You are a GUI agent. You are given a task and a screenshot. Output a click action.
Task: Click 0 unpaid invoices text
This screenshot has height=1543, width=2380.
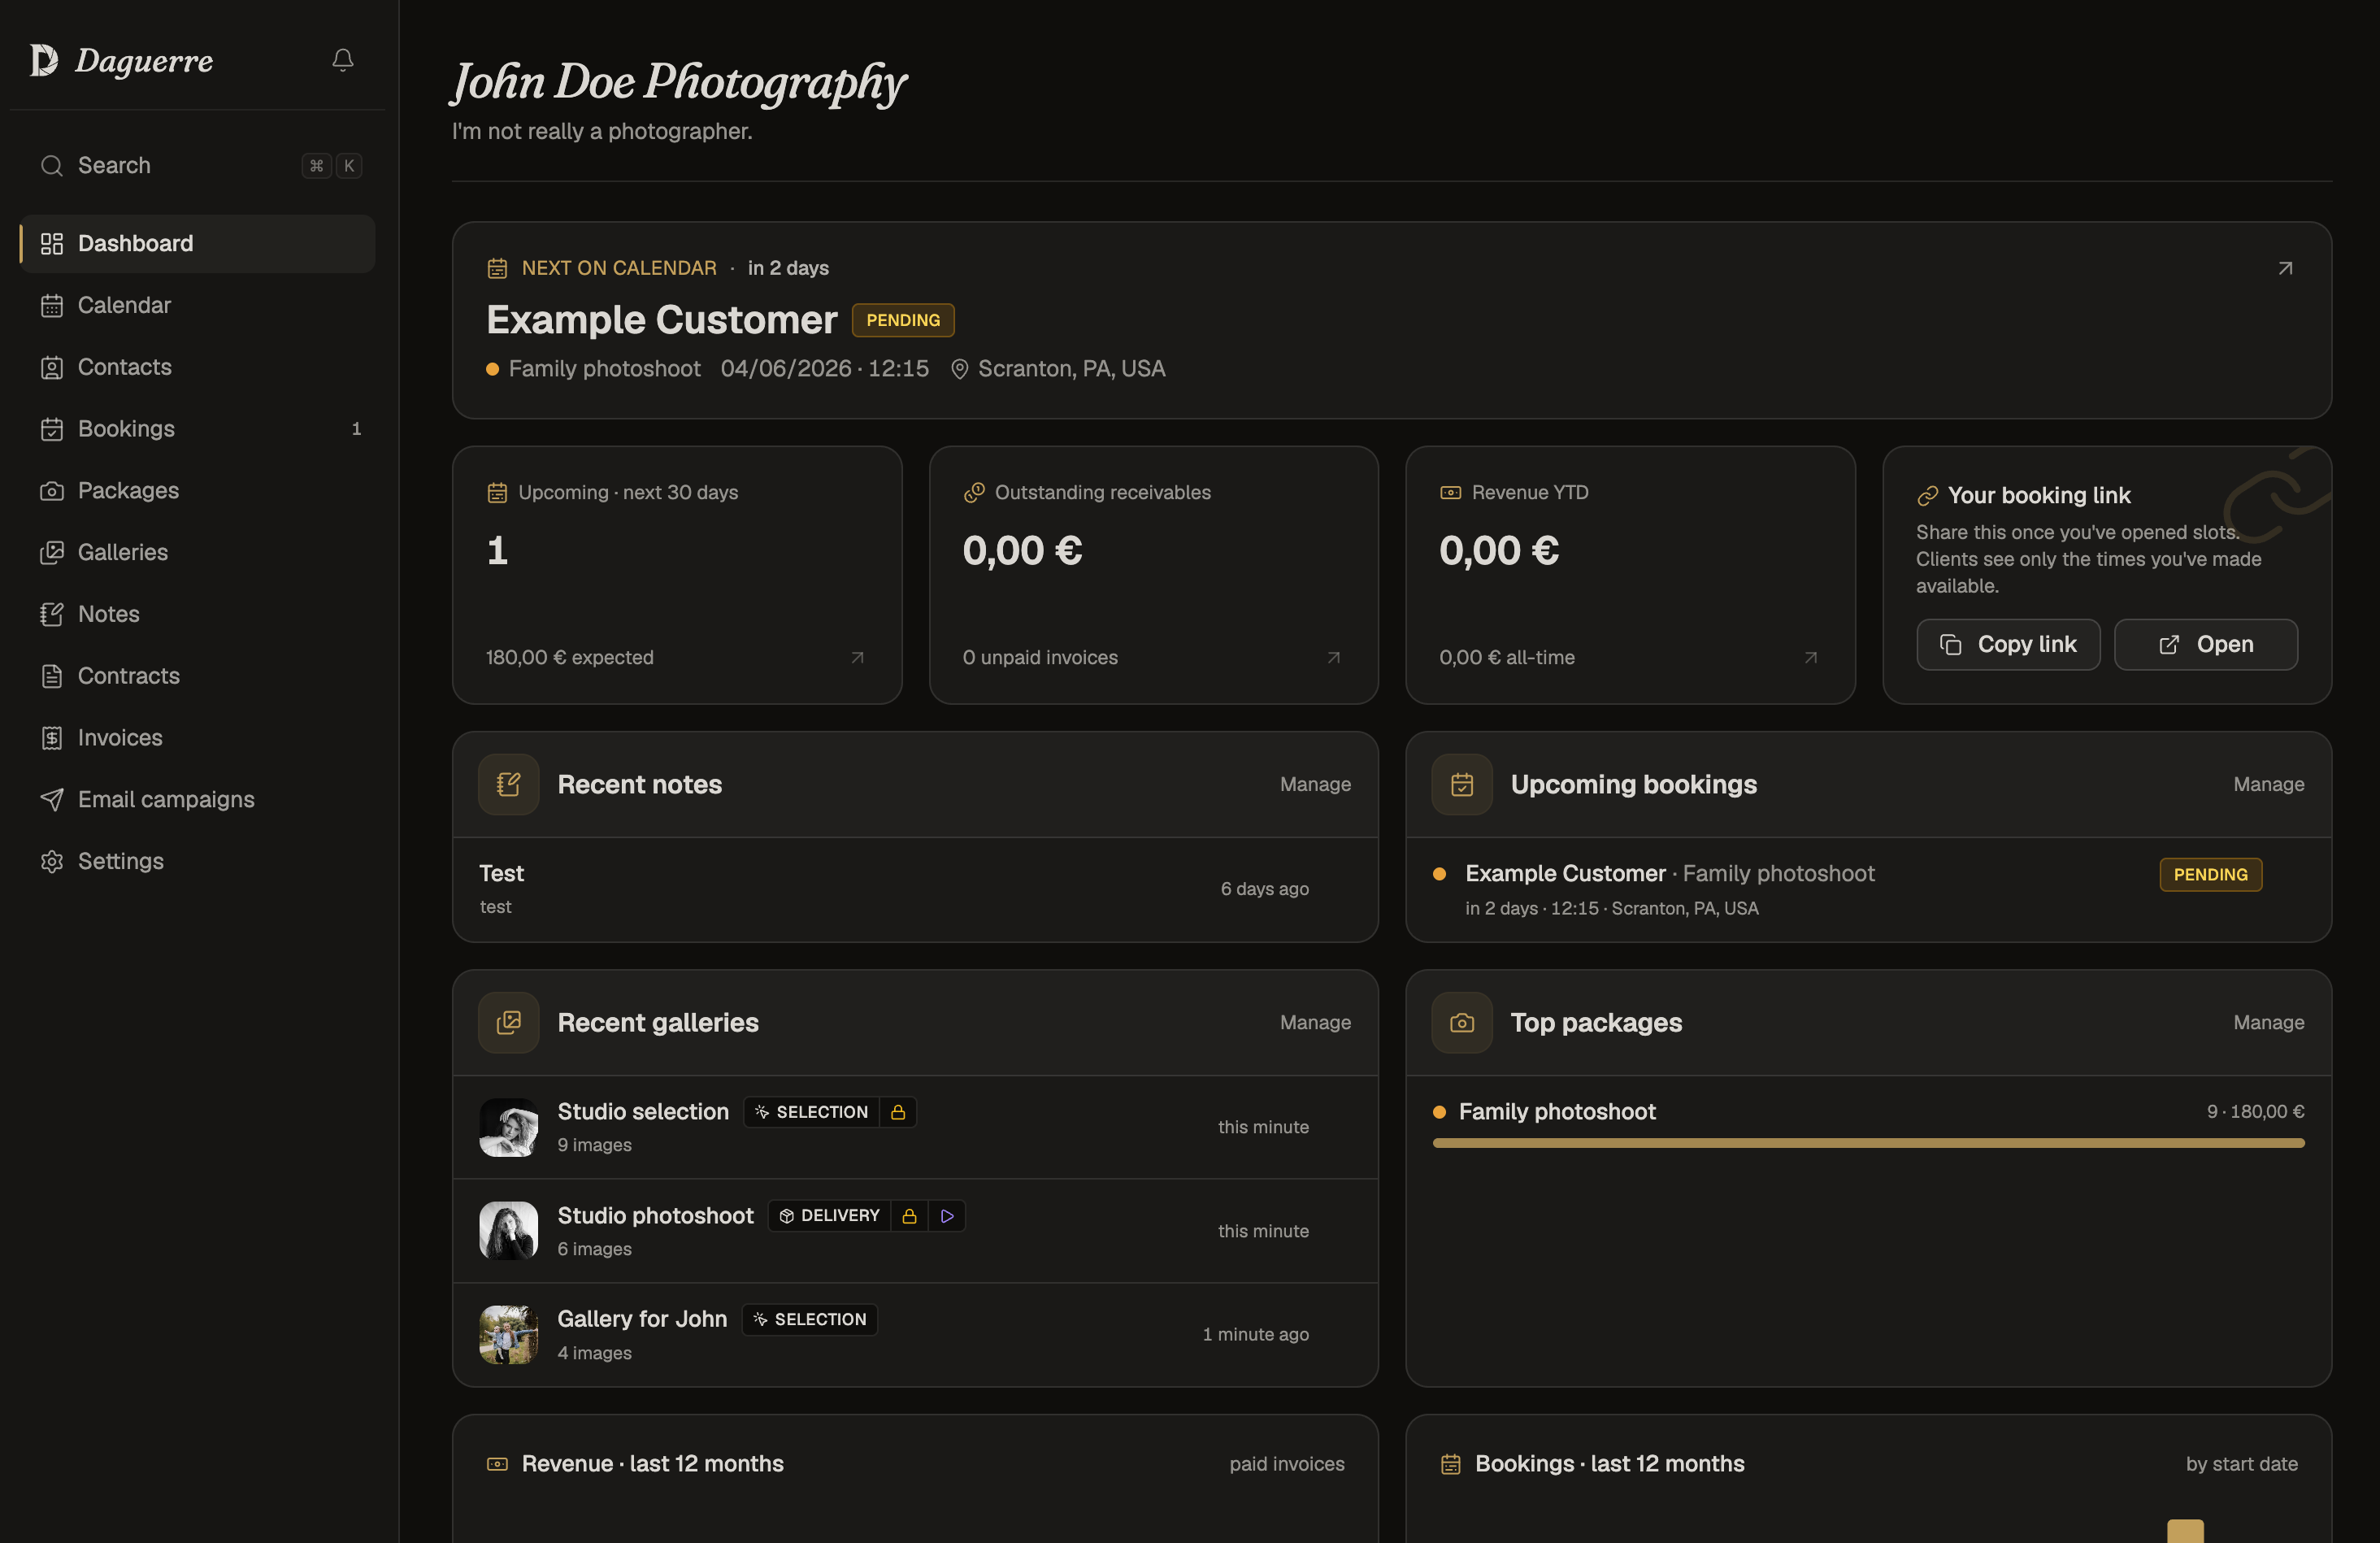point(1040,658)
